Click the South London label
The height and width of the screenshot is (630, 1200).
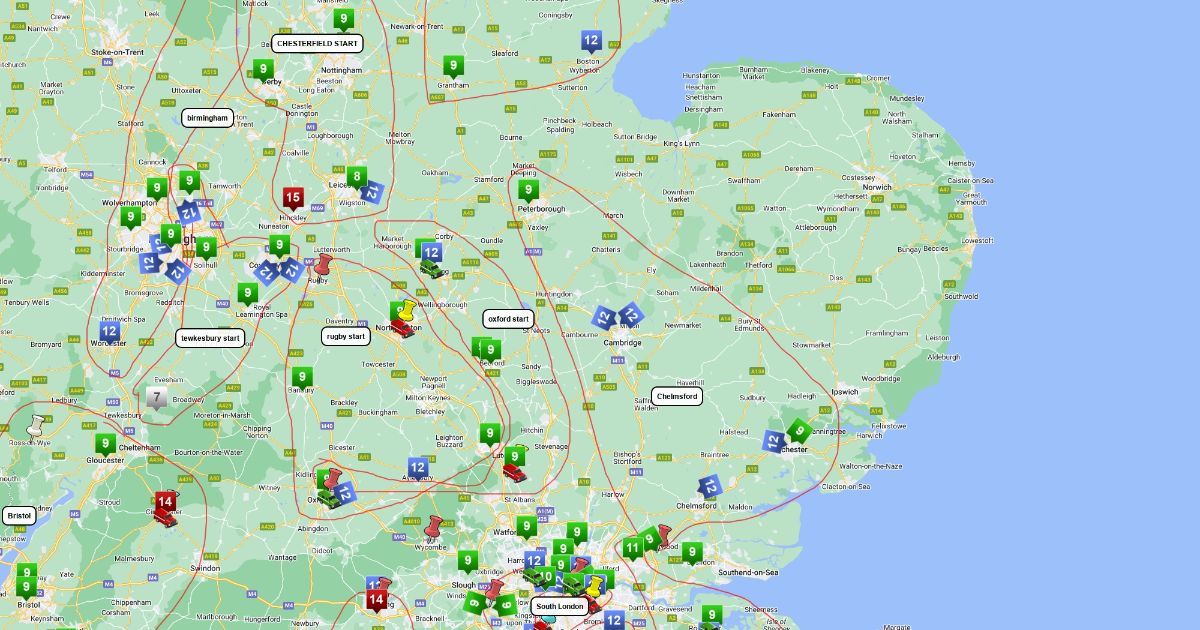(559, 606)
